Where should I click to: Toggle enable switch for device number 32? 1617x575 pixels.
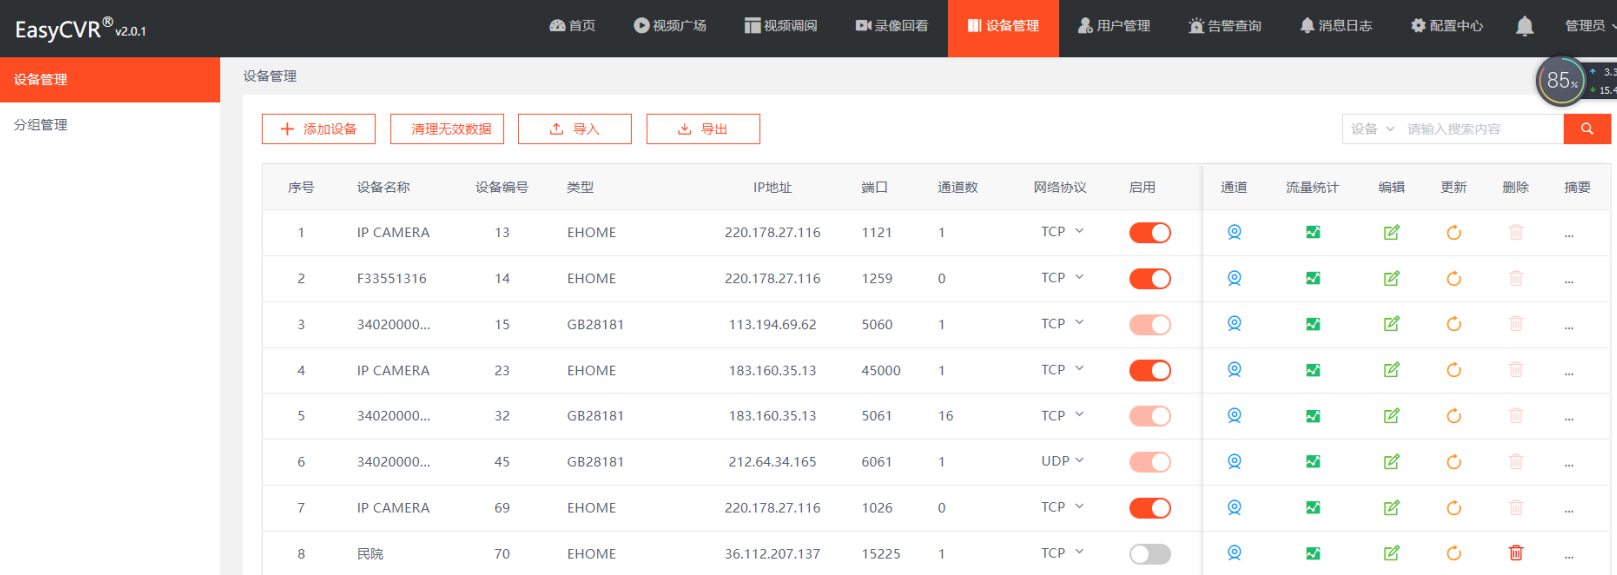point(1150,416)
